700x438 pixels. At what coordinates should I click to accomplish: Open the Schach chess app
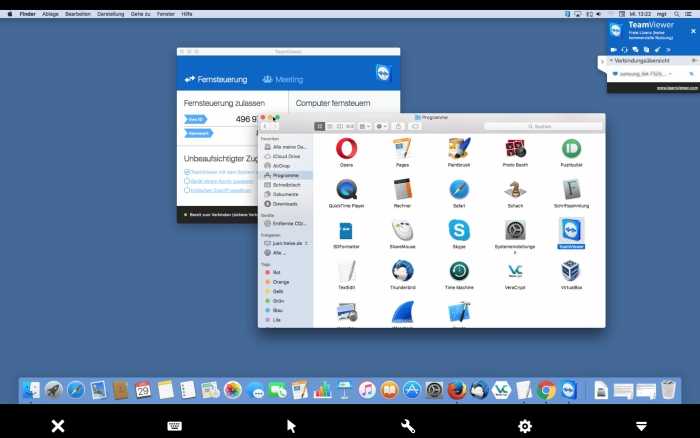point(515,190)
